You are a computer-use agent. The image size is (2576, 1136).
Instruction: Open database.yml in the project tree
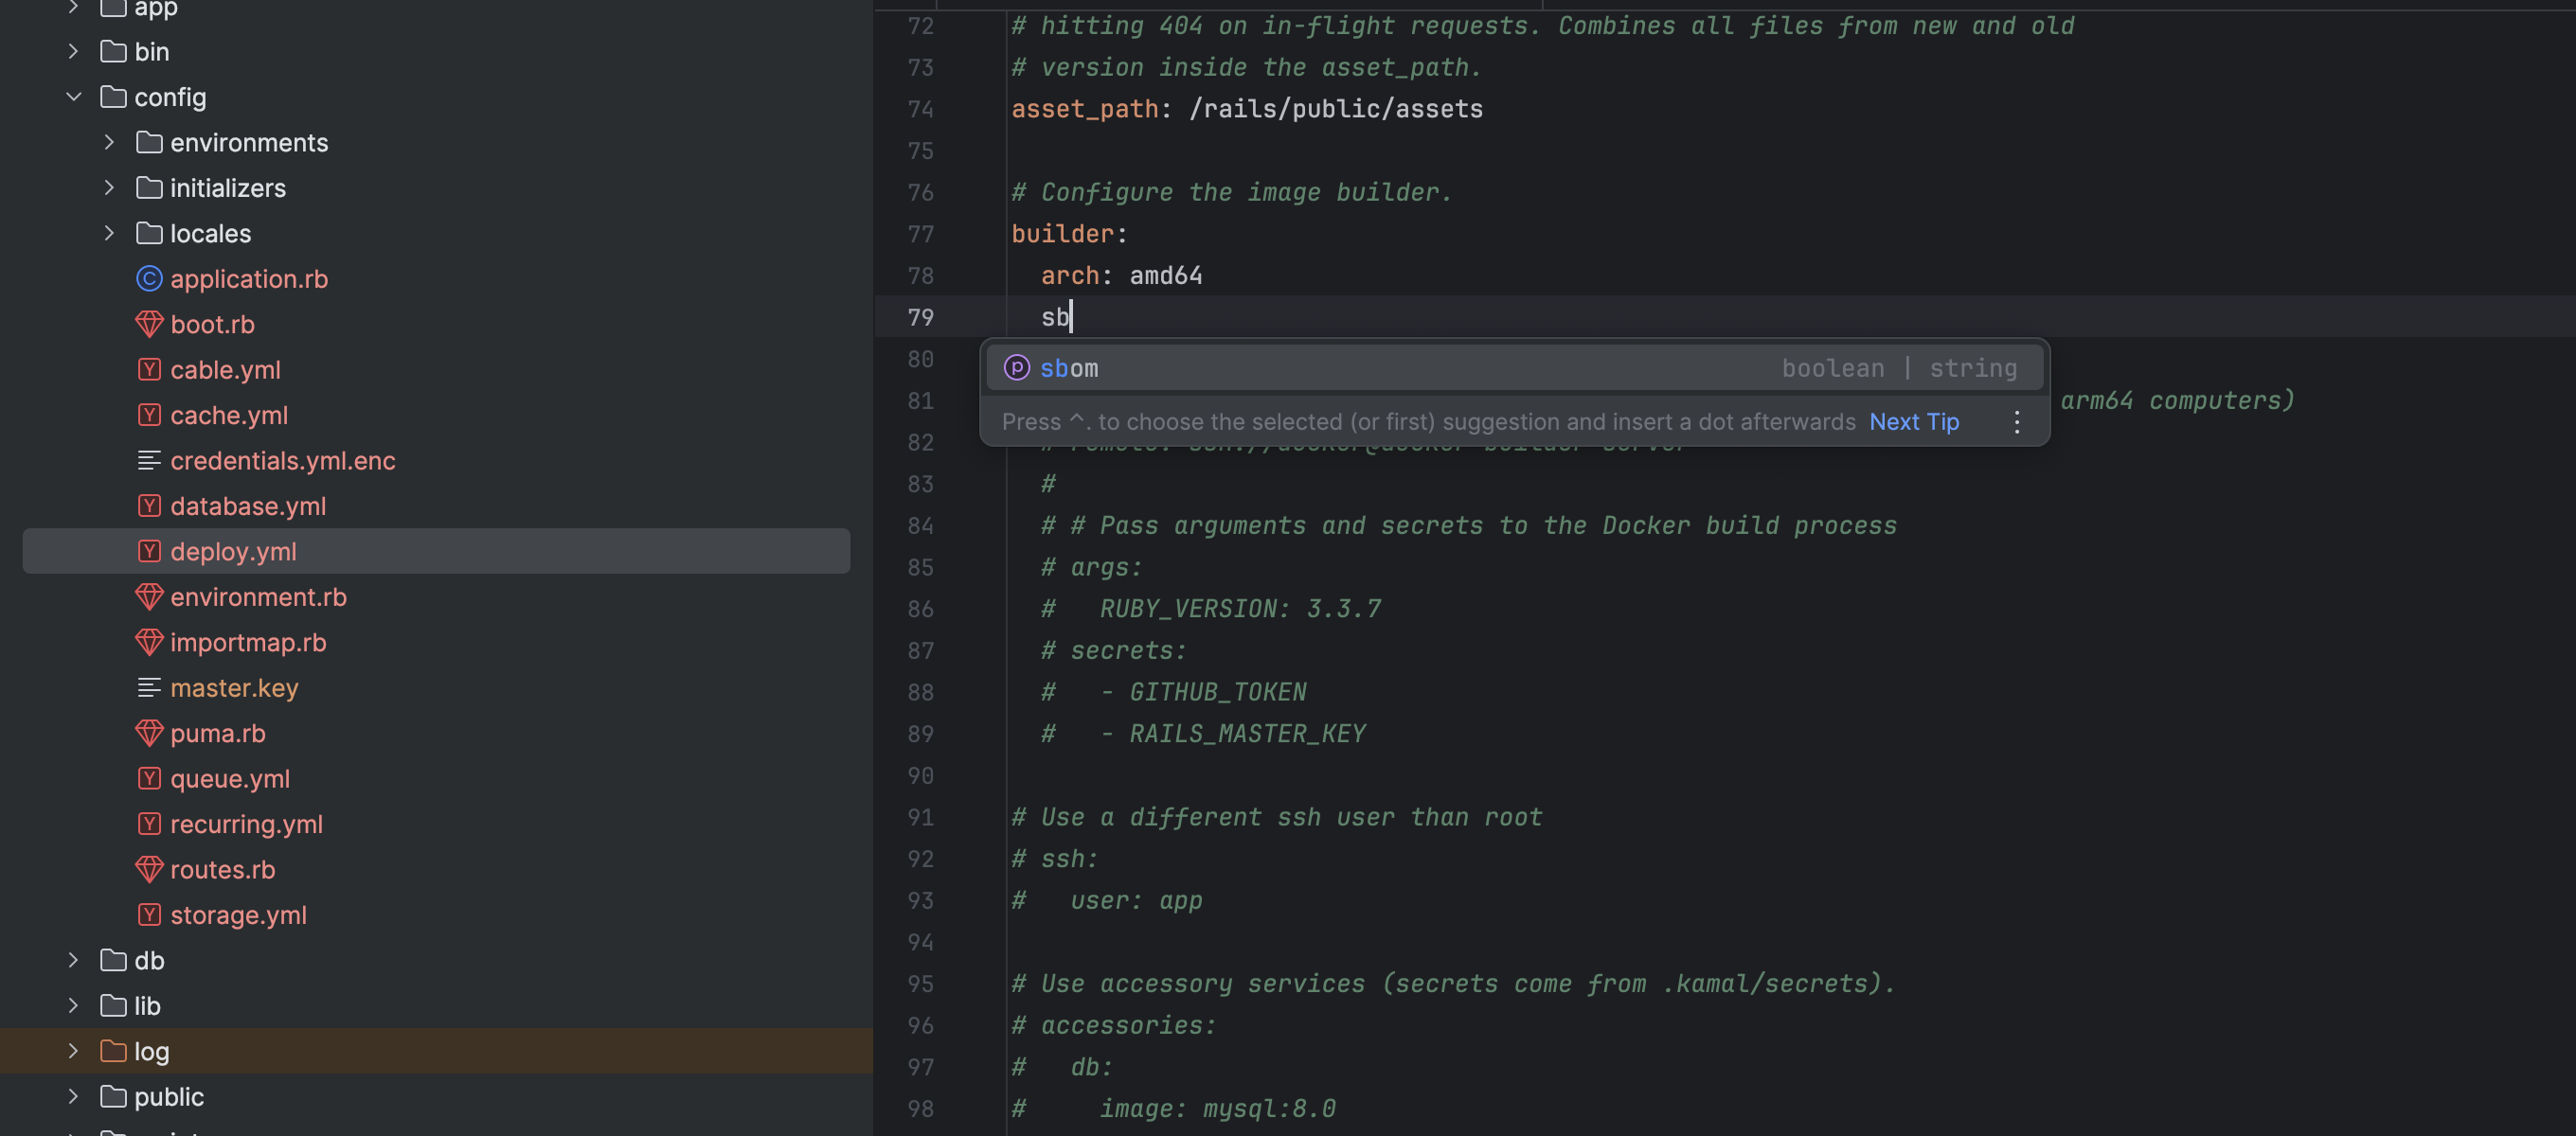[248, 506]
